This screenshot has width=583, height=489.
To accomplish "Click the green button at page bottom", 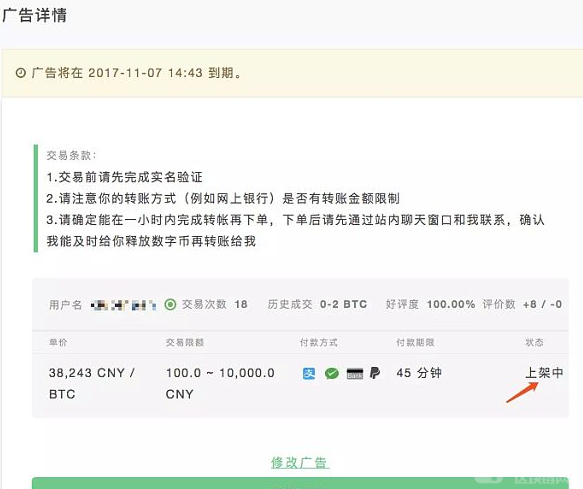I will coord(300,483).
